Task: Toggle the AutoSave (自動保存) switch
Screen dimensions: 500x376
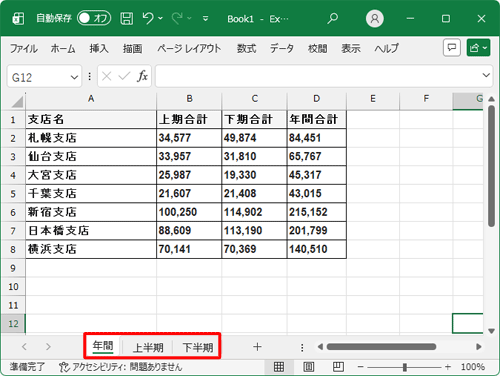Action: tap(94, 18)
